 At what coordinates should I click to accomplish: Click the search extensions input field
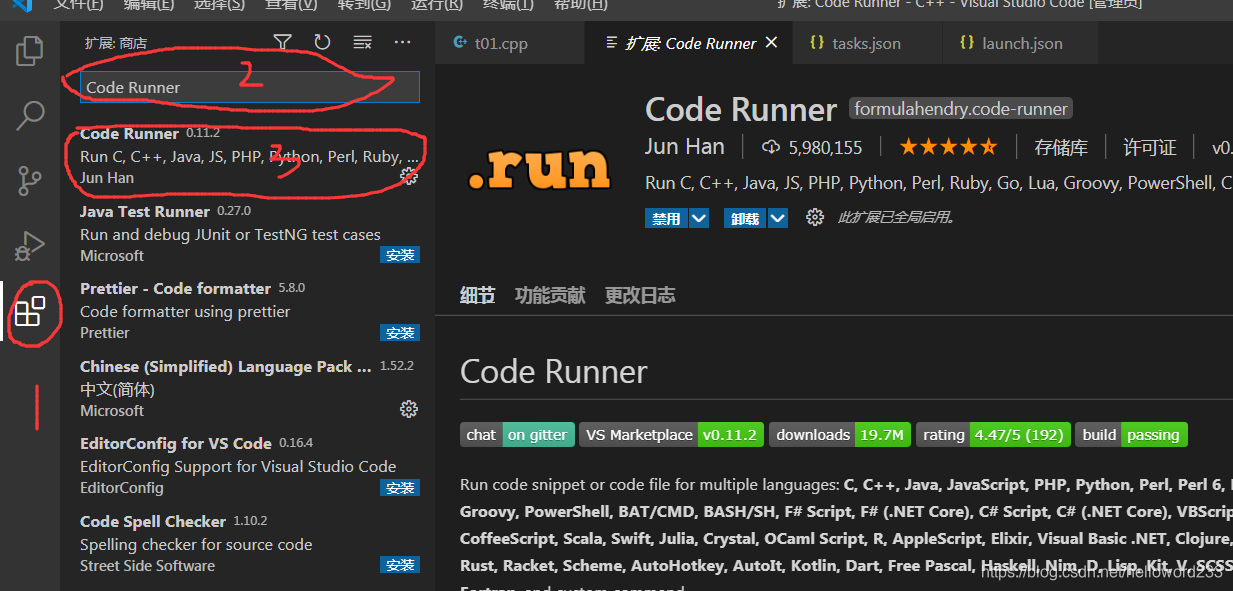tap(250, 87)
